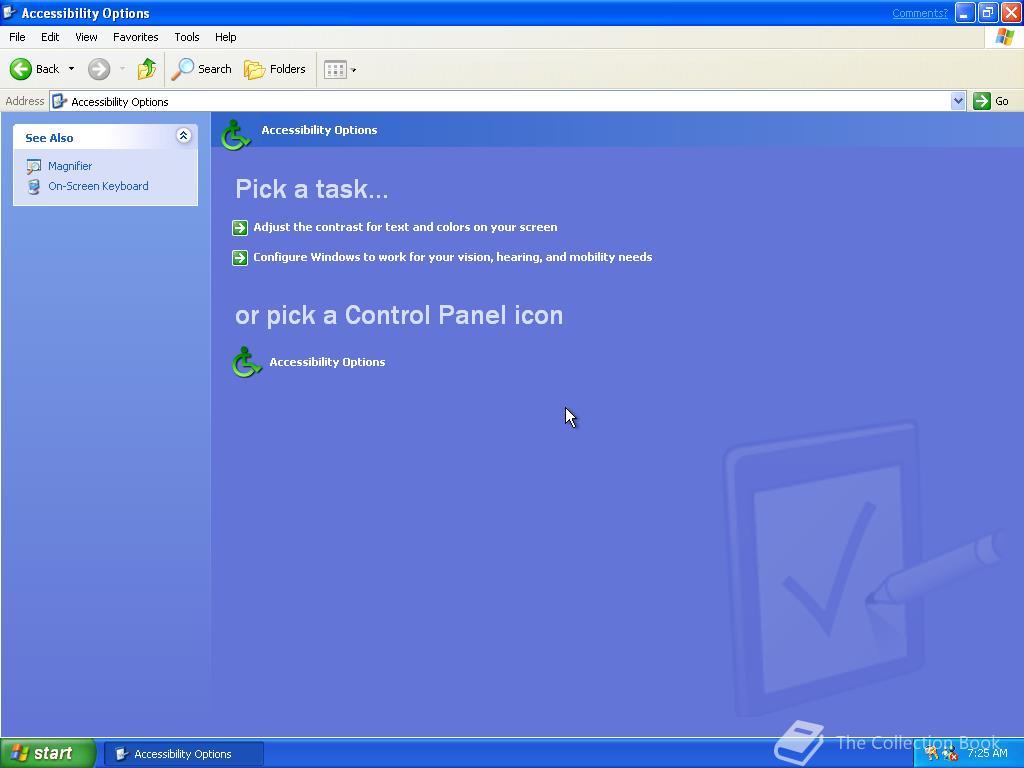
Task: Click the wheelchair icon in header banner
Action: (x=235, y=135)
